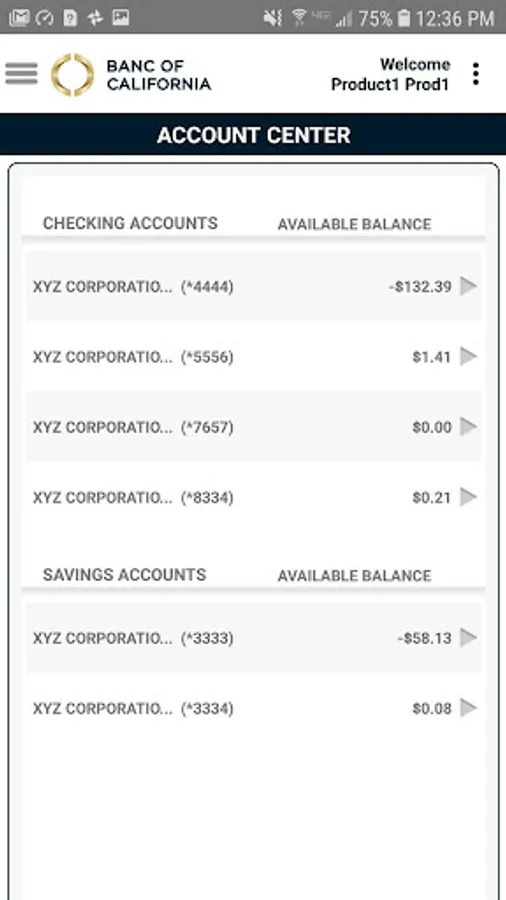Screen dimensions: 506x900
Task: Tap the Savings Accounts section header
Action: click(x=124, y=575)
